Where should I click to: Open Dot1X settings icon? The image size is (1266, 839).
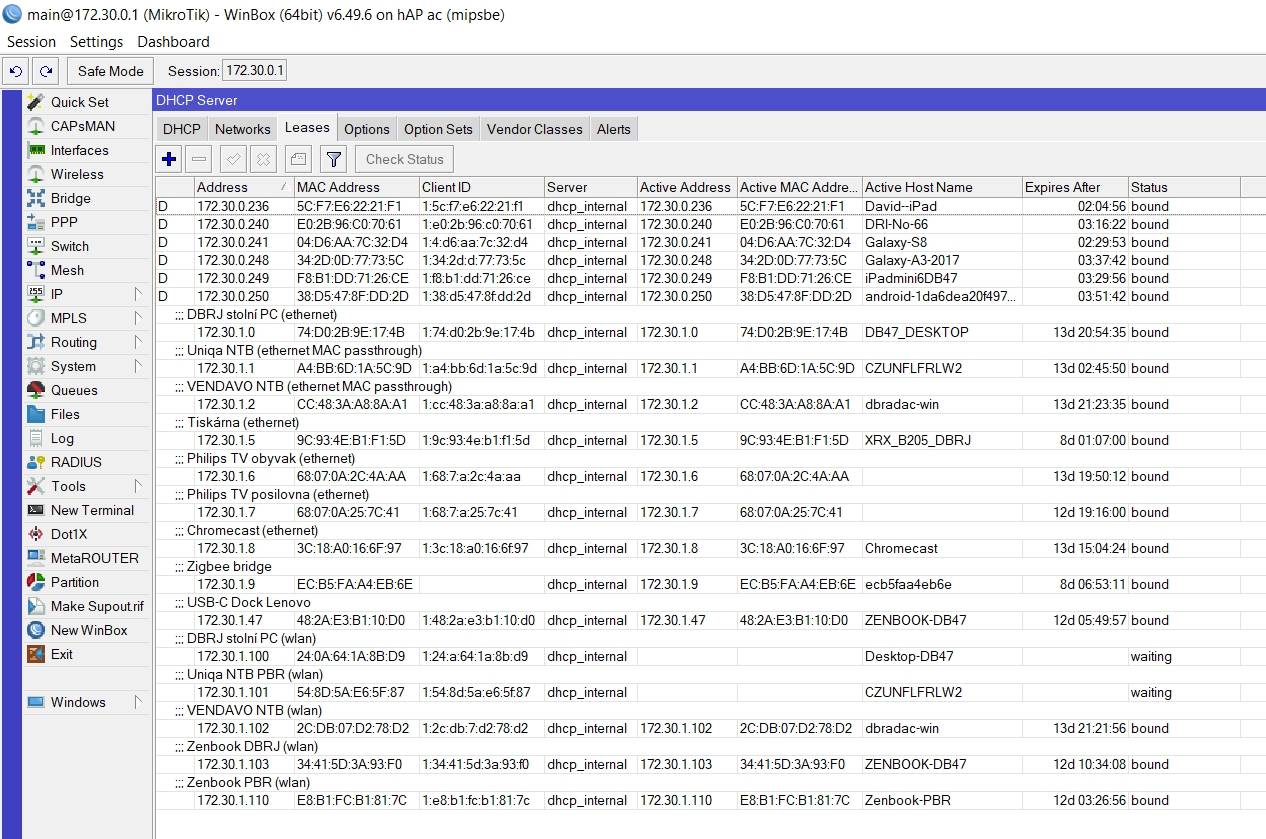36,534
